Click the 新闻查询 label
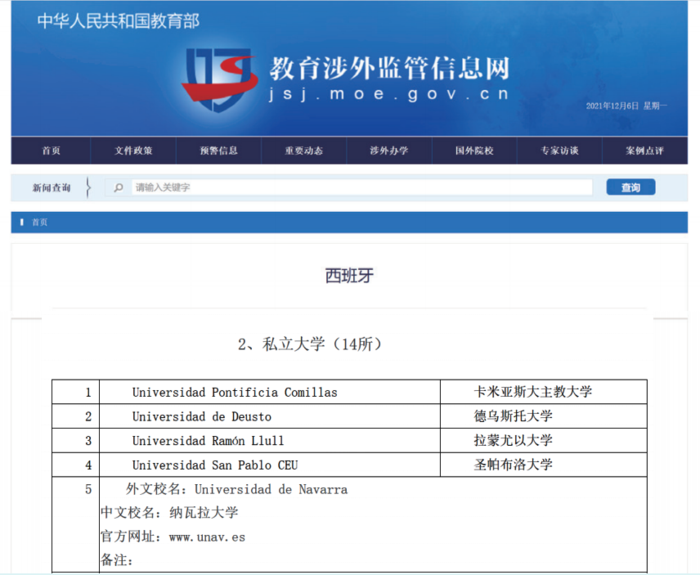The image size is (700, 575). point(51,188)
